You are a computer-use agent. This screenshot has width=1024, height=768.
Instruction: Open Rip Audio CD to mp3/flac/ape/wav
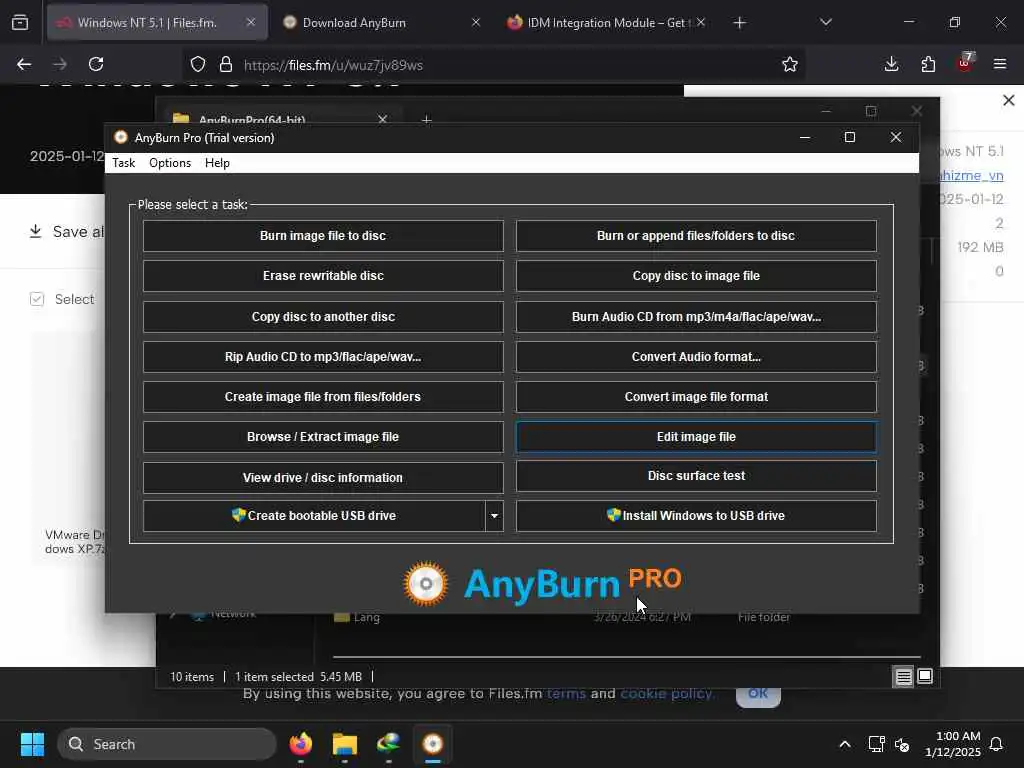coord(323,357)
